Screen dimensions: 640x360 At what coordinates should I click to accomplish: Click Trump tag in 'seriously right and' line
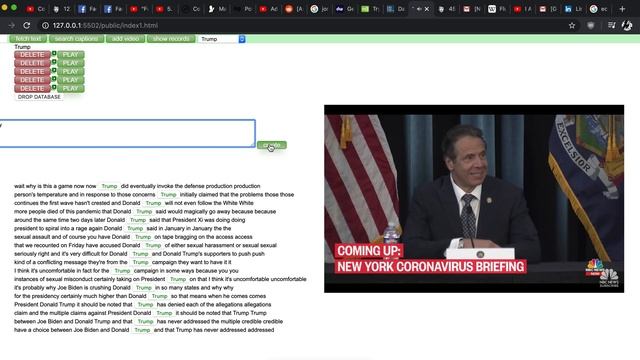point(140,254)
